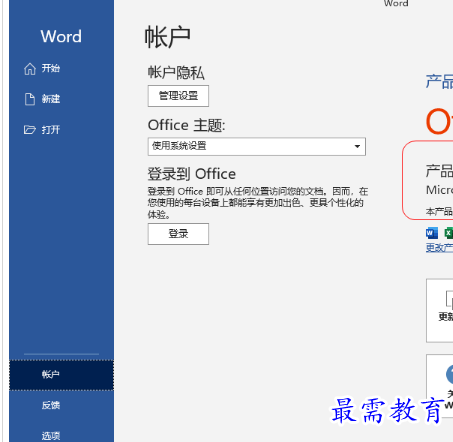Click the sign-in description paragraph
The height and width of the screenshot is (442, 453).
coord(258,203)
